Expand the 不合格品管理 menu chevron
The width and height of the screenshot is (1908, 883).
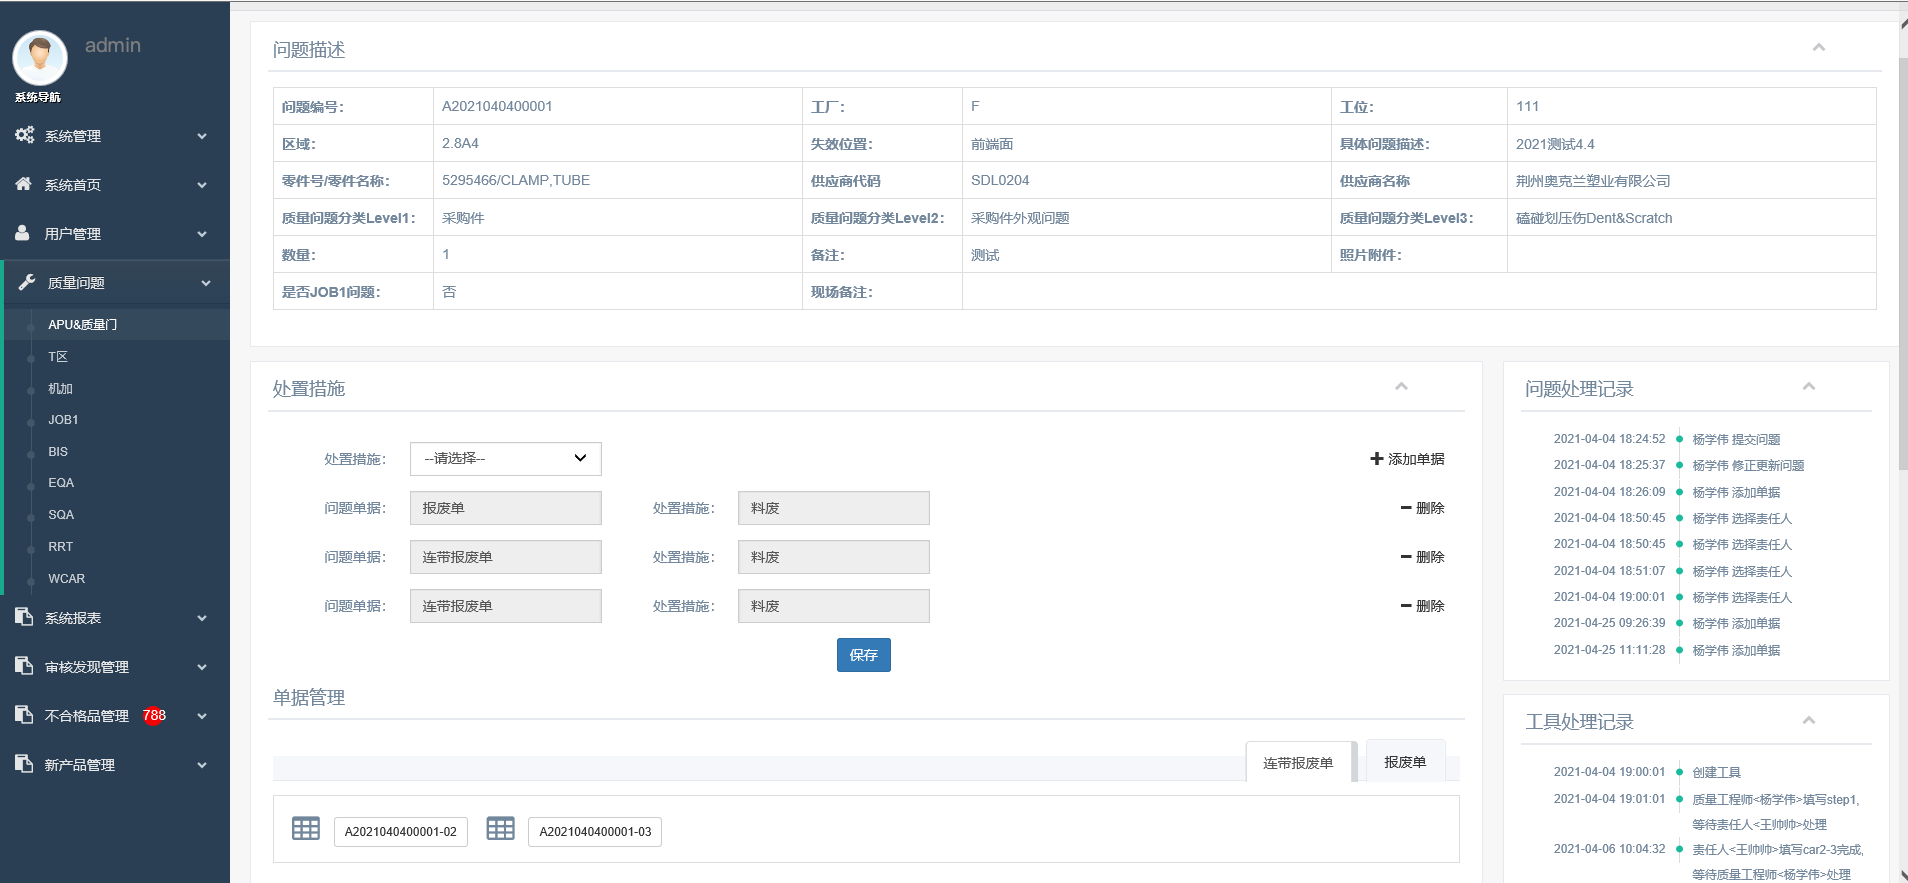click(202, 716)
